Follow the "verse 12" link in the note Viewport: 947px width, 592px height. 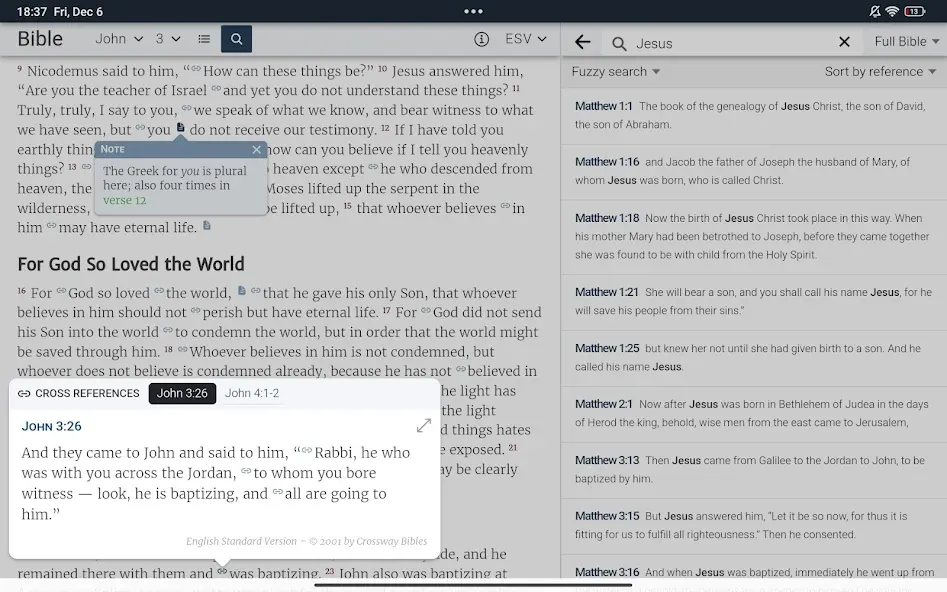(x=124, y=200)
